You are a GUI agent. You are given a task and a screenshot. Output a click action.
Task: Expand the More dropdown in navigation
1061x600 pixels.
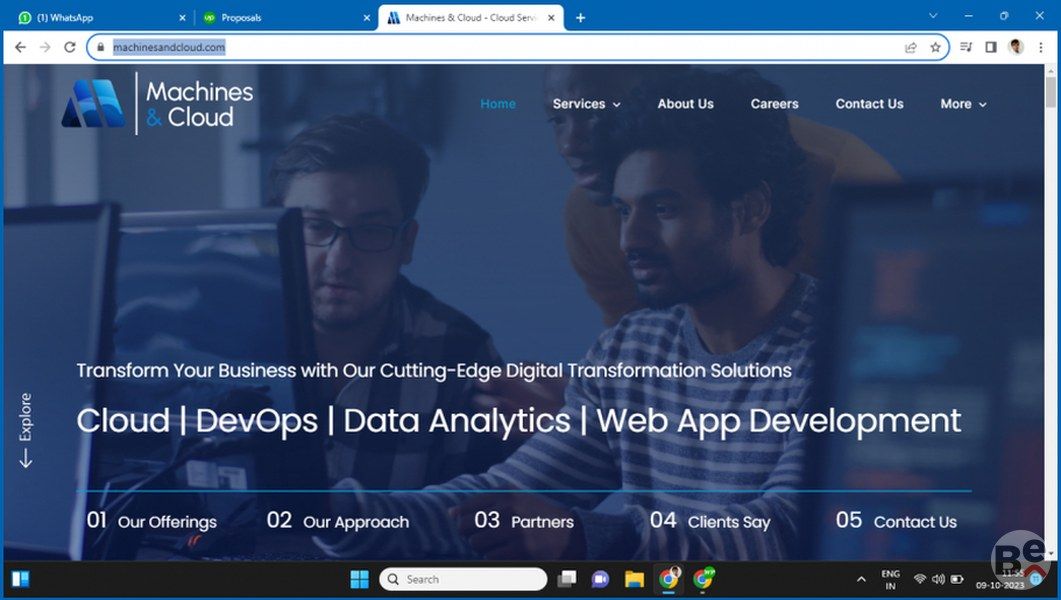(x=963, y=104)
